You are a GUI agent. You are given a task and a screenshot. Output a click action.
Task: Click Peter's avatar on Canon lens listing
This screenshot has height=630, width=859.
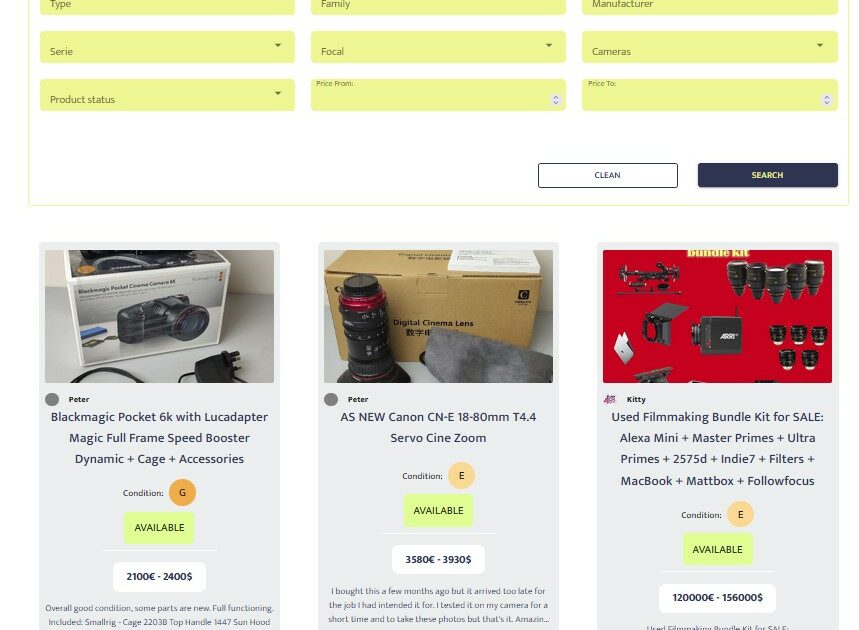tap(331, 399)
